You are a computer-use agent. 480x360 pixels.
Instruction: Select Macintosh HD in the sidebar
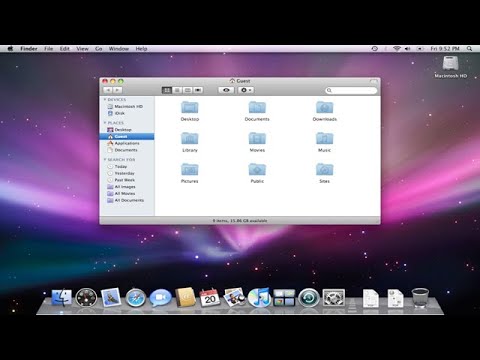127,106
